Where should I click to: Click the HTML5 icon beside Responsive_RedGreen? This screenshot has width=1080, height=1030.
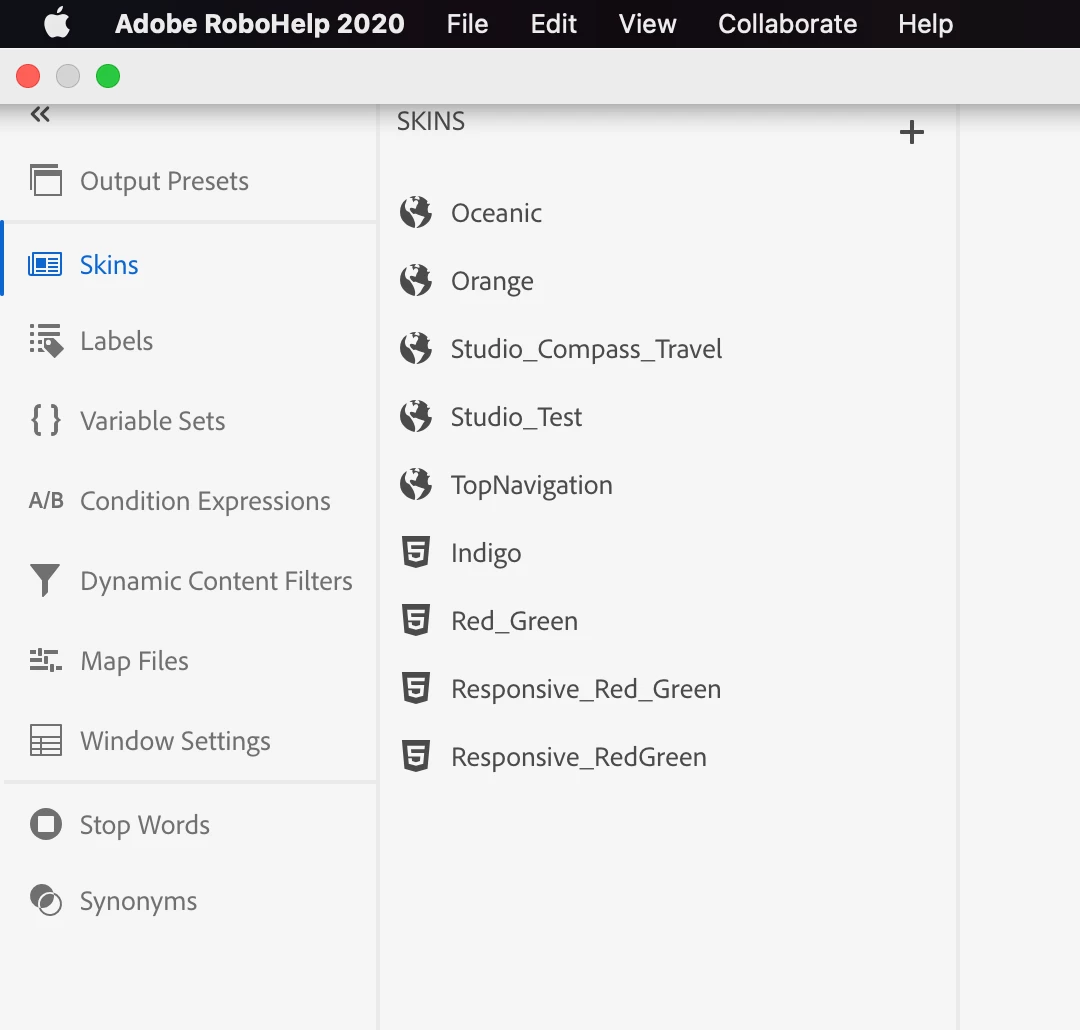416,756
